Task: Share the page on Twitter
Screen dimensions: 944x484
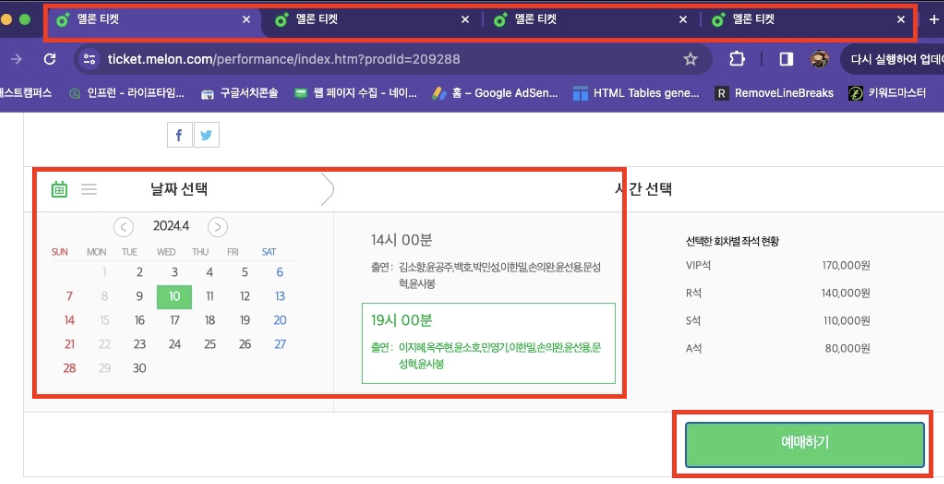Action: point(206,135)
